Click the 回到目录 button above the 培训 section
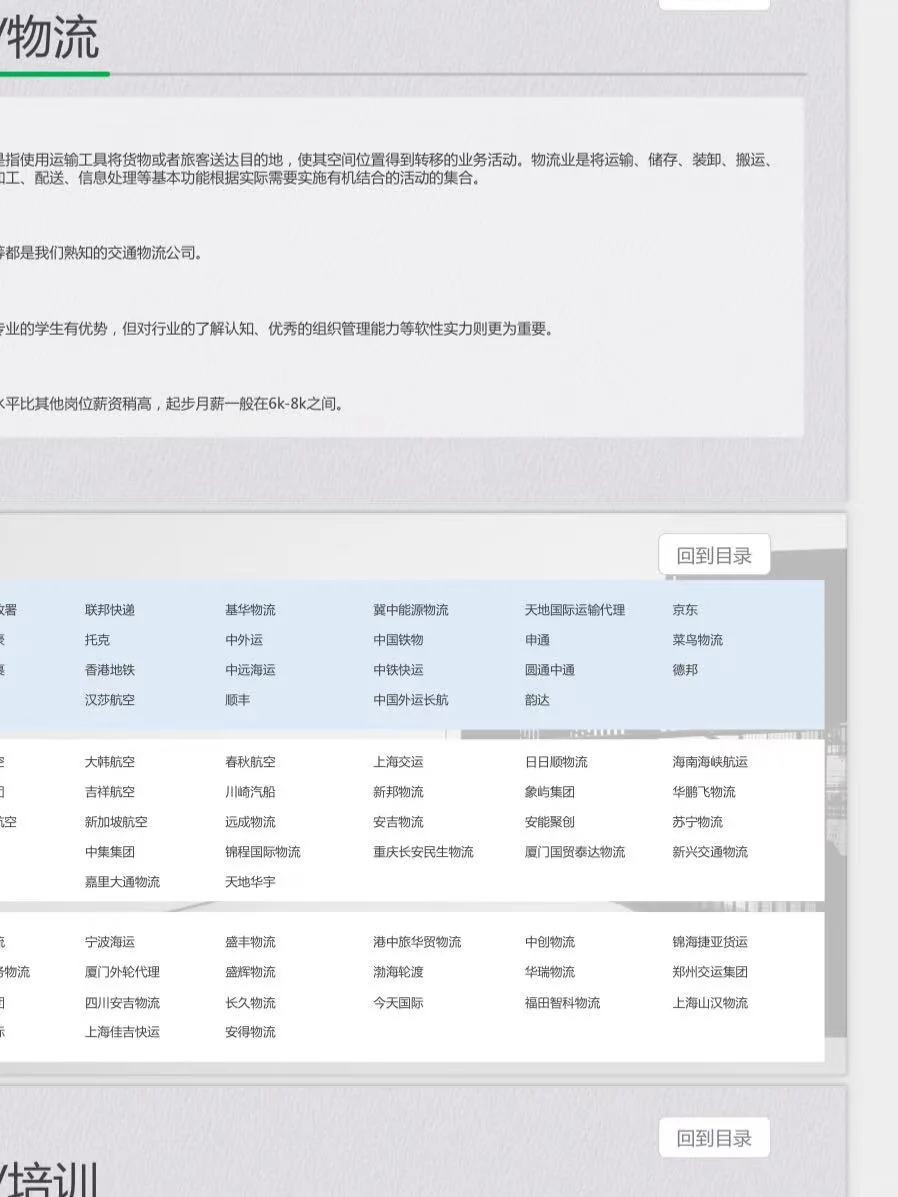 point(714,1137)
